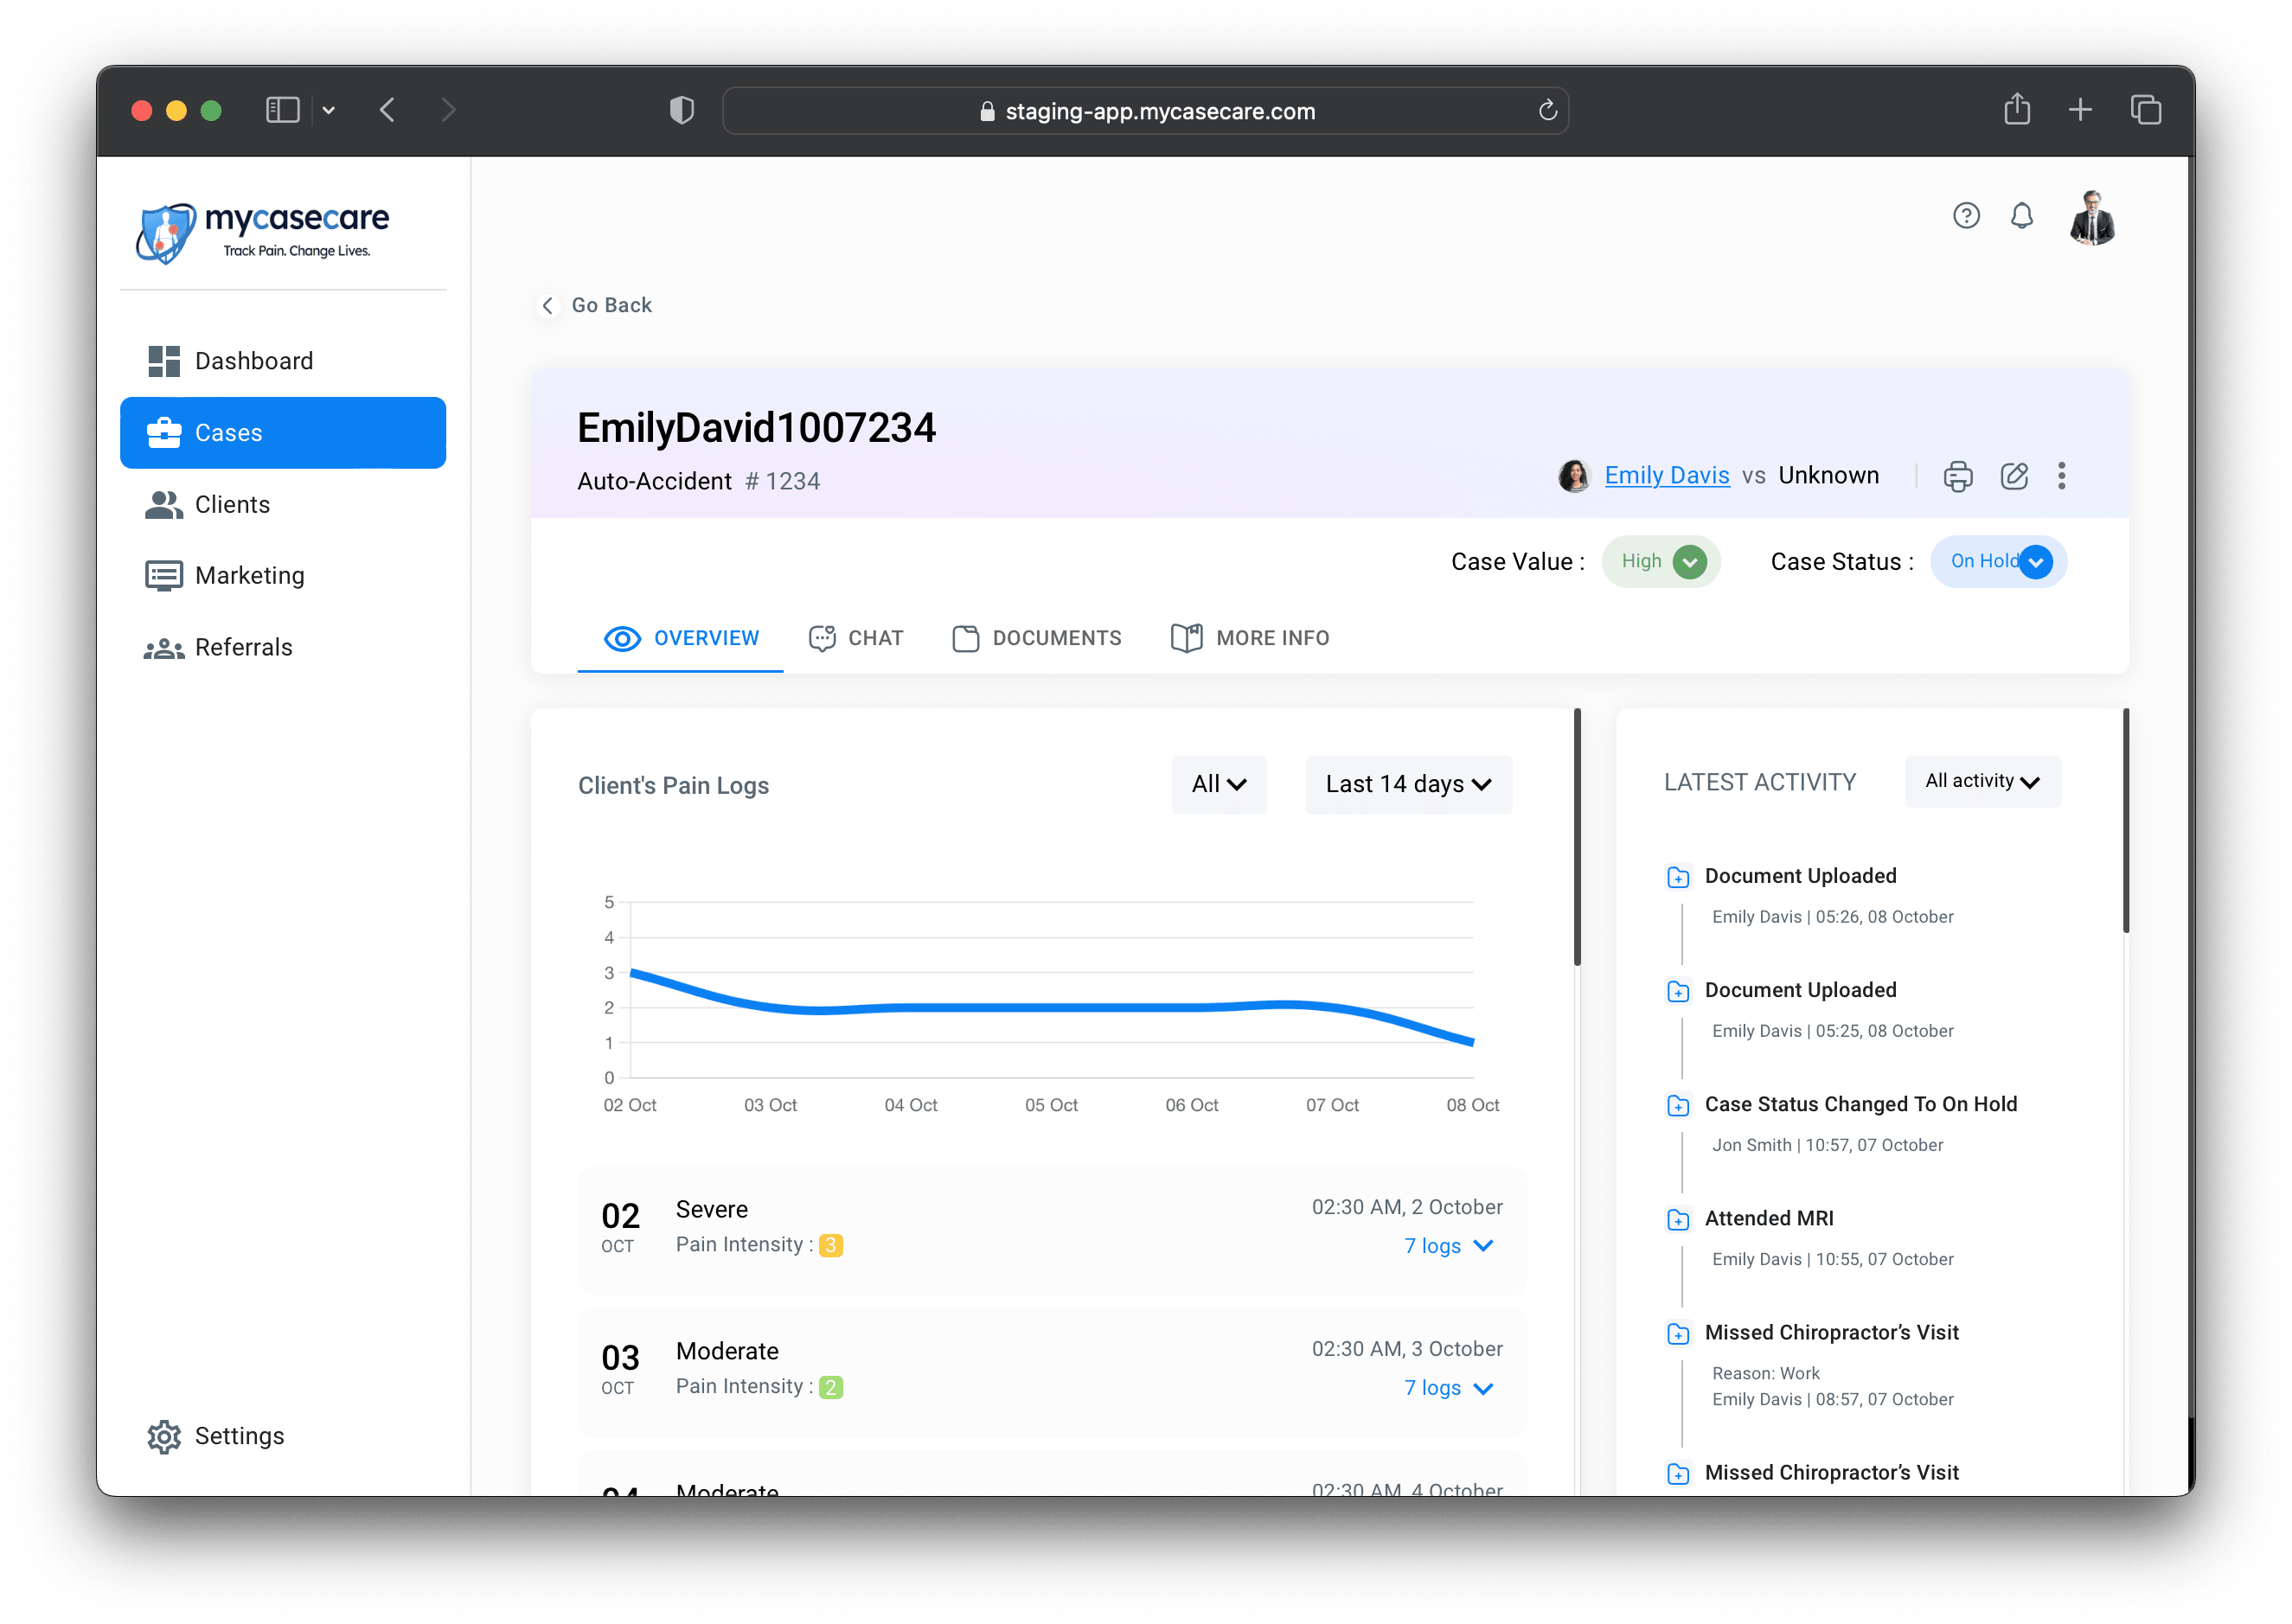Click the mycasecare logo
The height and width of the screenshot is (1624, 2292).
pyautogui.click(x=263, y=233)
